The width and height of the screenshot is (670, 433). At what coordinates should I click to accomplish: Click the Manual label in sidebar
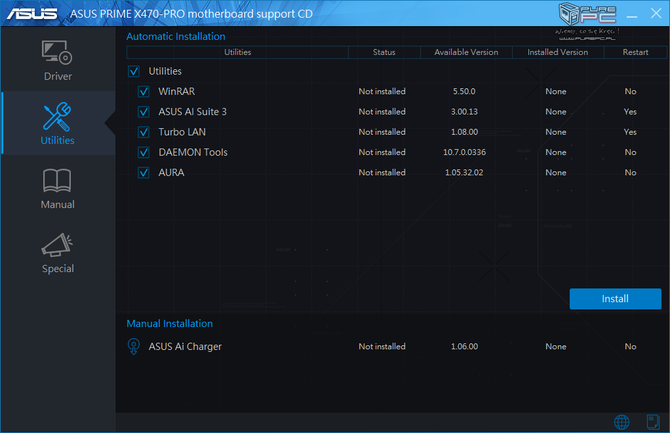pos(58,205)
